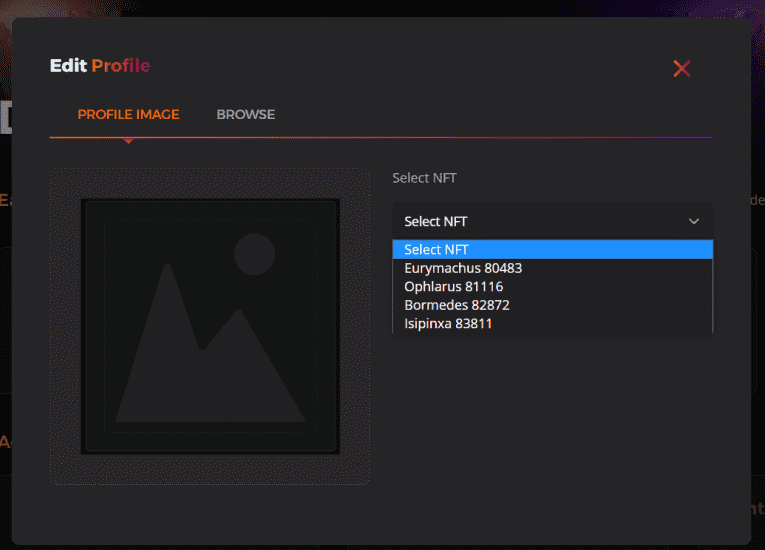Select Eurymachus 80483 from the list
Image resolution: width=765 pixels, height=550 pixels.
point(463,268)
